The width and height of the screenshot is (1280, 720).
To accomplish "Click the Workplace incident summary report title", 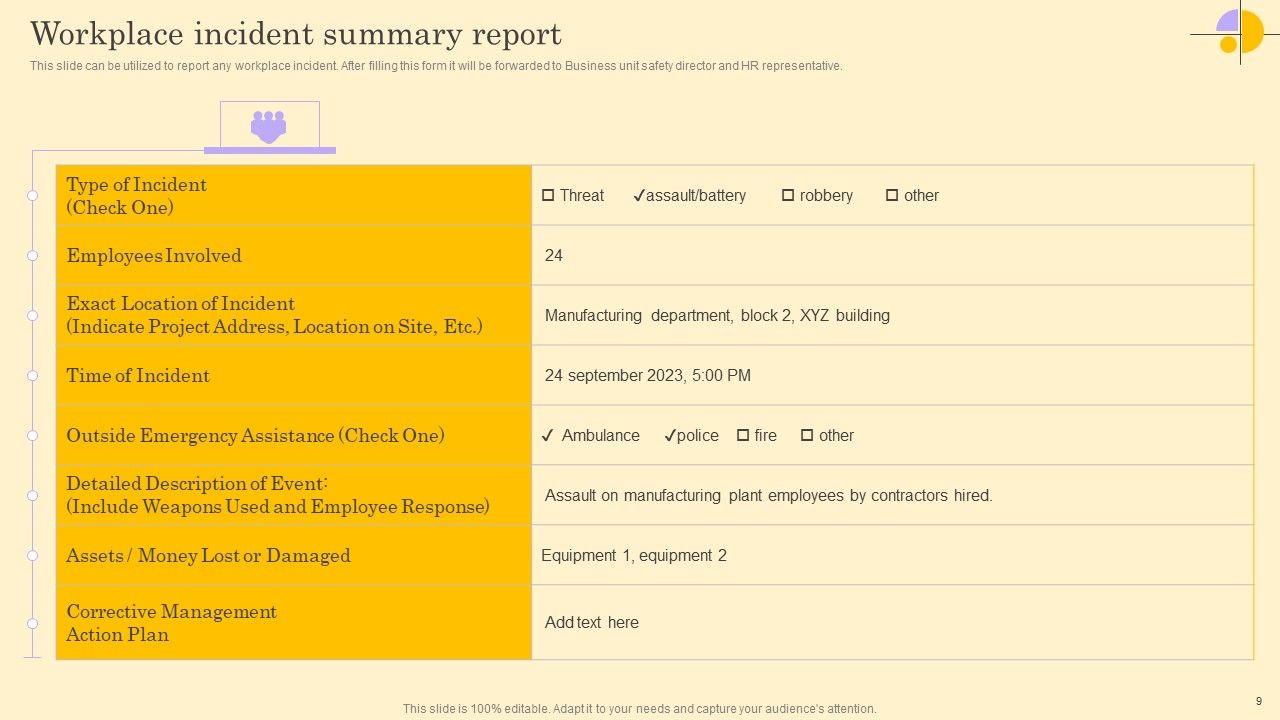I will (x=296, y=34).
